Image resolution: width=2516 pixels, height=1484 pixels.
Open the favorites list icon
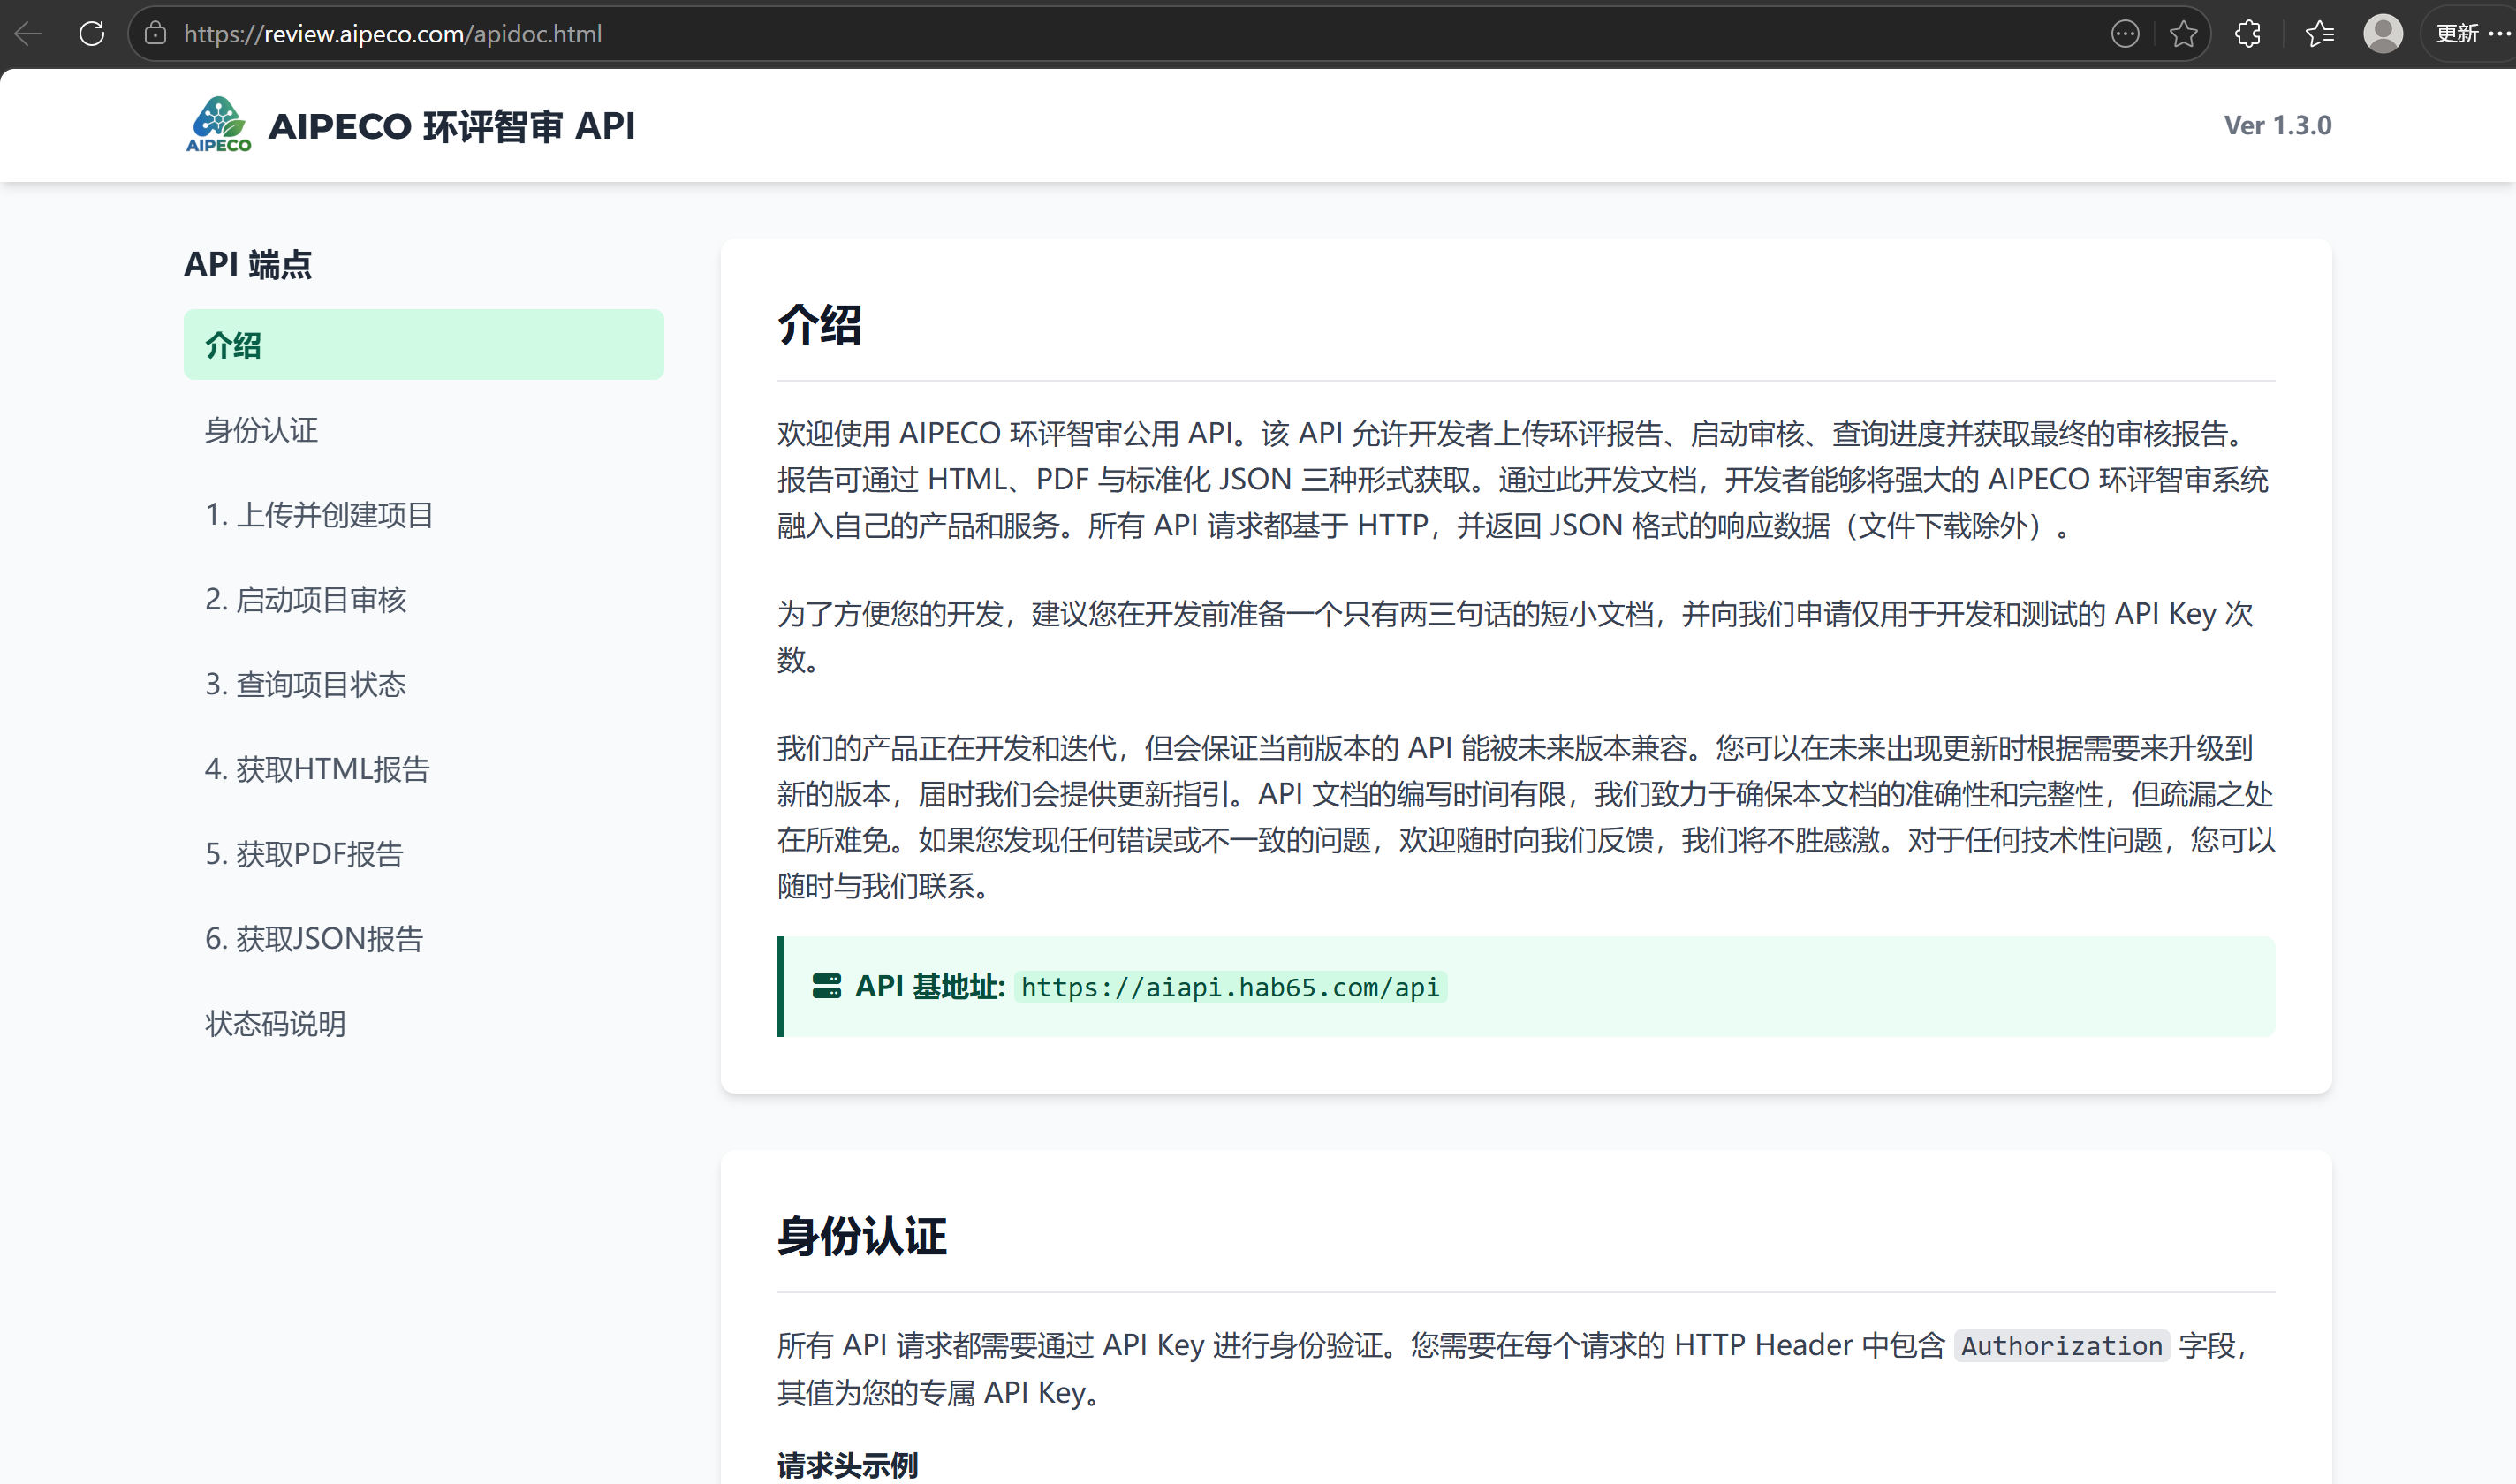[2319, 33]
